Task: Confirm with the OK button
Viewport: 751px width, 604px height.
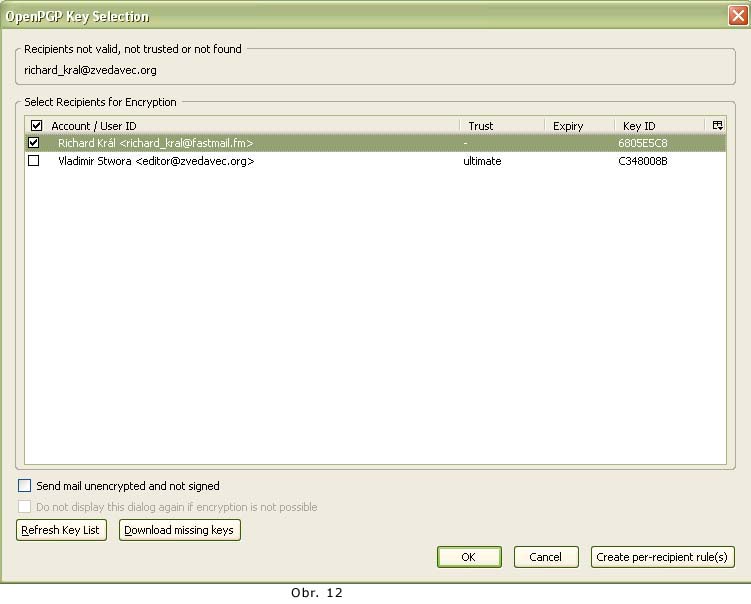Action: pos(469,557)
